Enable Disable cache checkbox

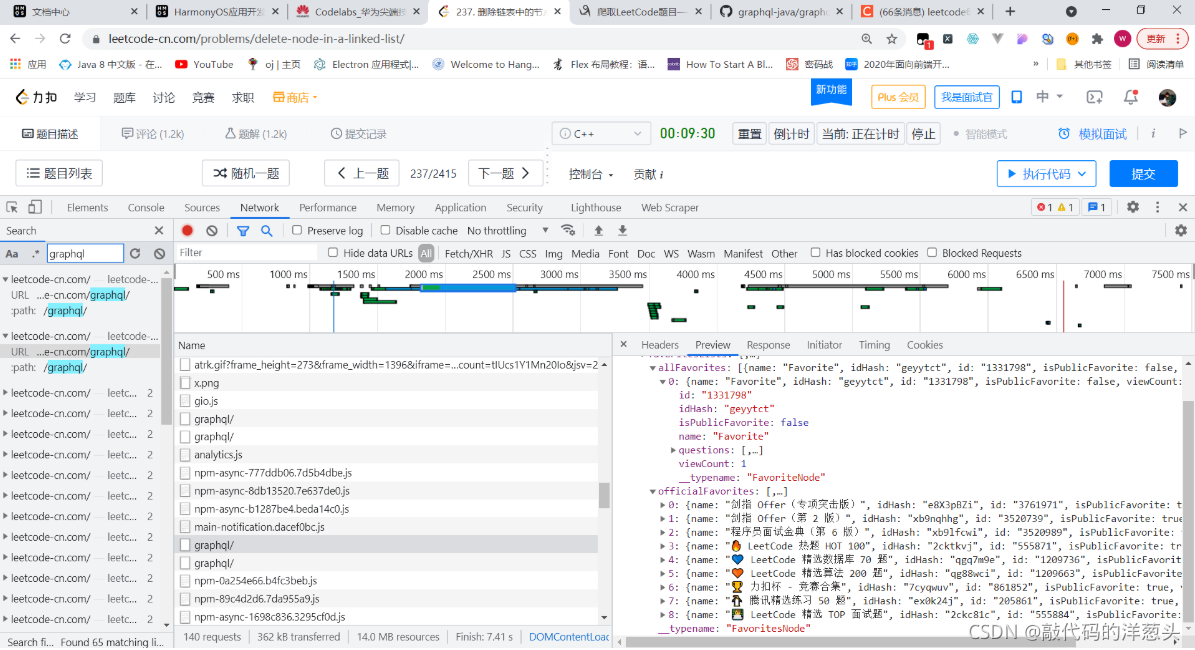(386, 230)
